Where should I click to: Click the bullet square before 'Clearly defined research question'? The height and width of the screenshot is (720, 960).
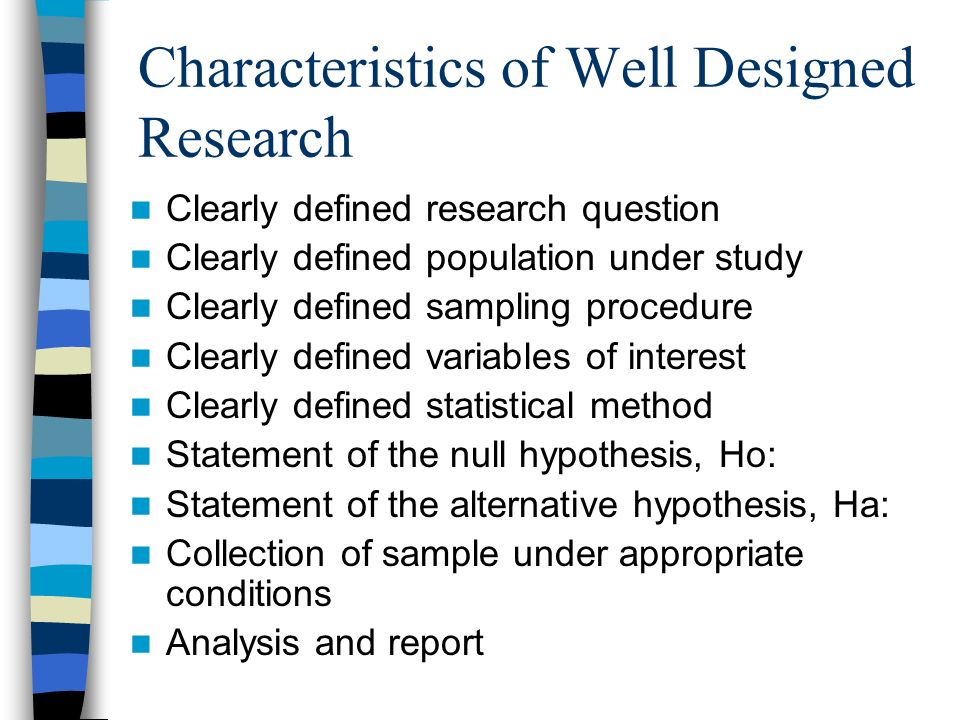click(x=141, y=210)
